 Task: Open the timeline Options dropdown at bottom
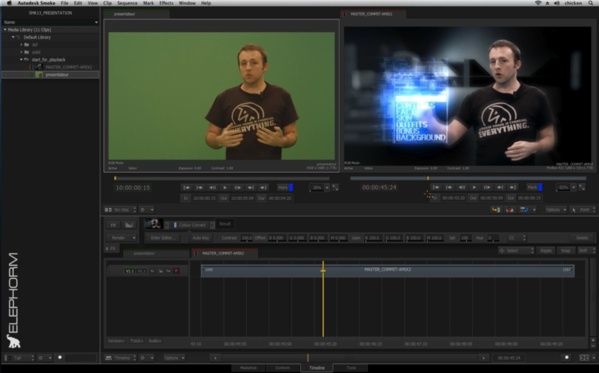pyautogui.click(x=175, y=358)
